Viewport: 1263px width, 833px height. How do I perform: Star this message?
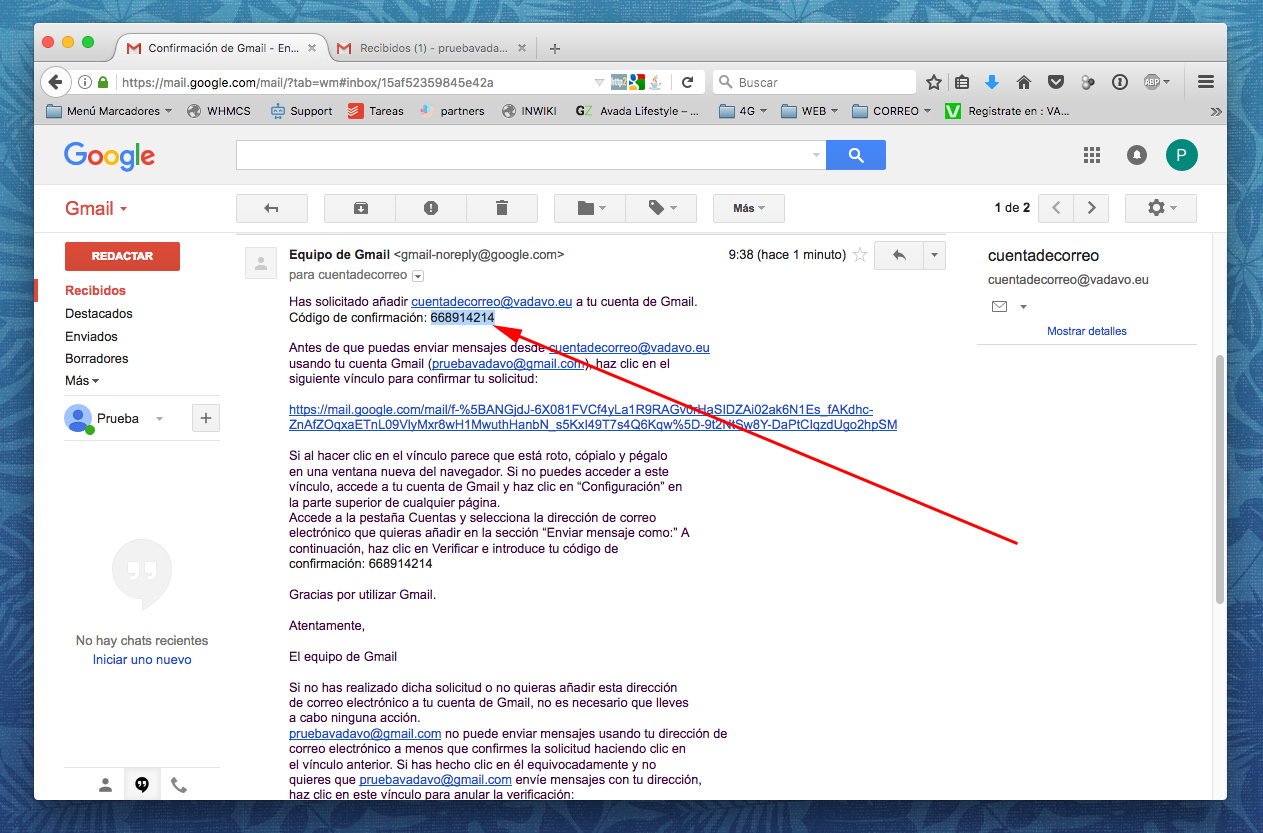point(860,255)
